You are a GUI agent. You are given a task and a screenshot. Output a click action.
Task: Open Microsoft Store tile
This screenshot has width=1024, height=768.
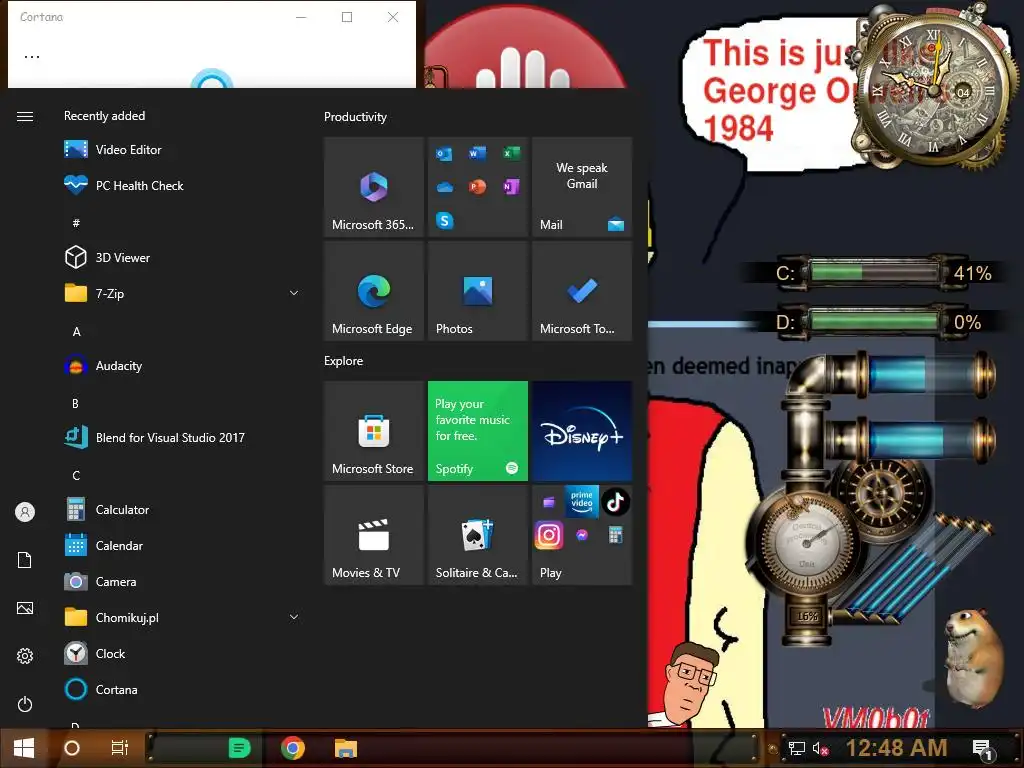point(374,431)
